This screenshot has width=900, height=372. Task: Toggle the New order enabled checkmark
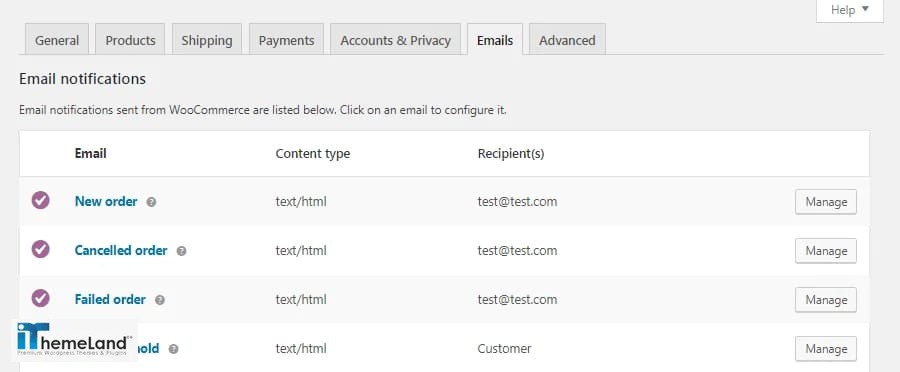(40, 200)
